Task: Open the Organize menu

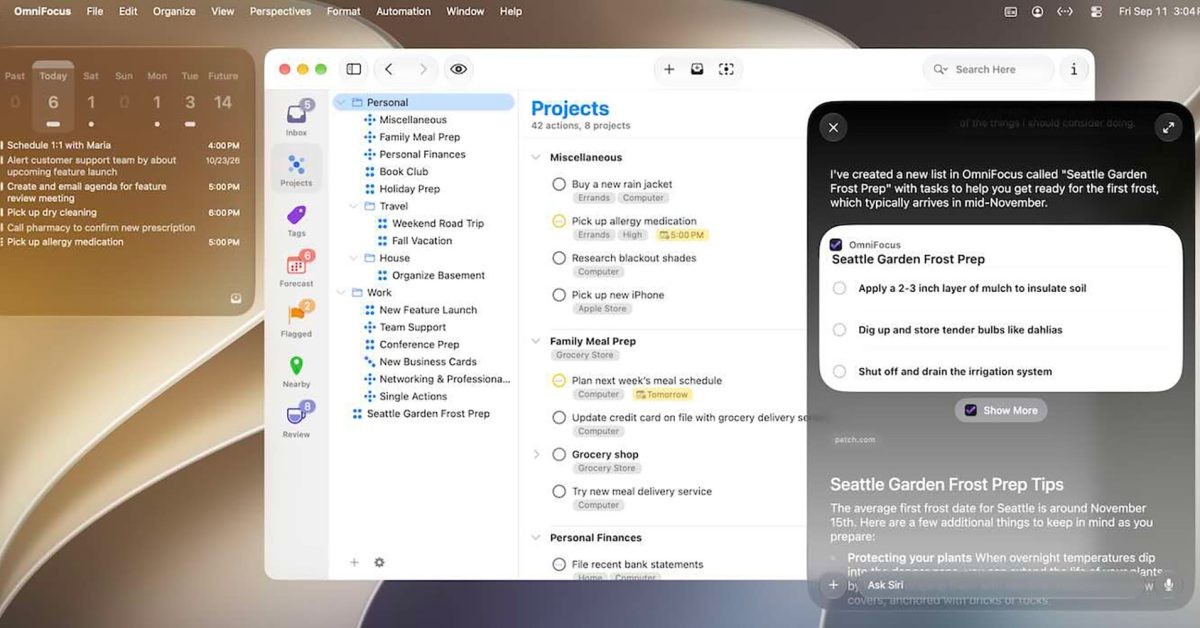Action: pyautogui.click(x=174, y=12)
